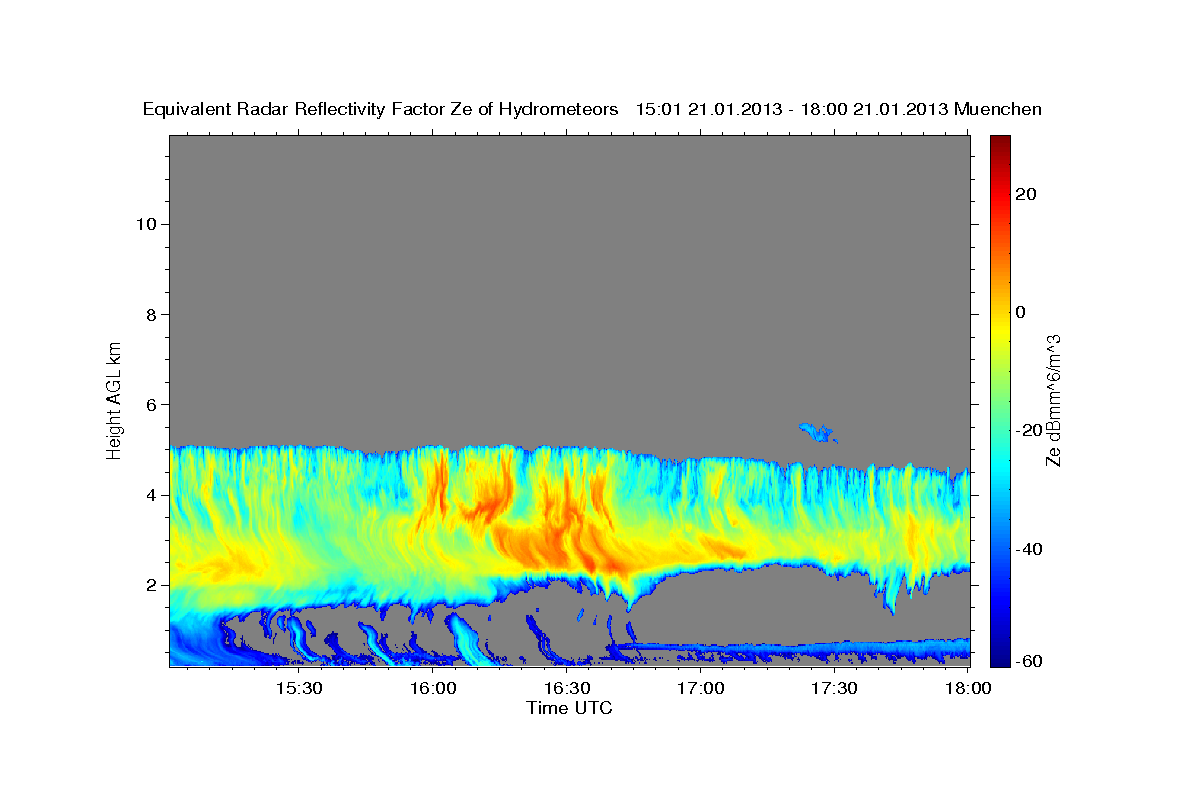
Task: Click the station name 'Muenchen'
Action: tap(999, 109)
